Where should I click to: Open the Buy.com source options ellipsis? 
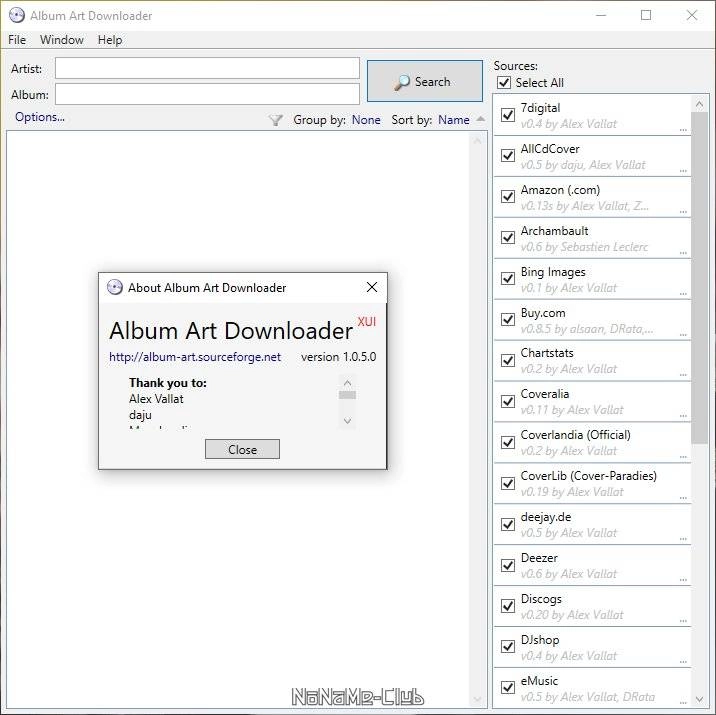tap(683, 335)
